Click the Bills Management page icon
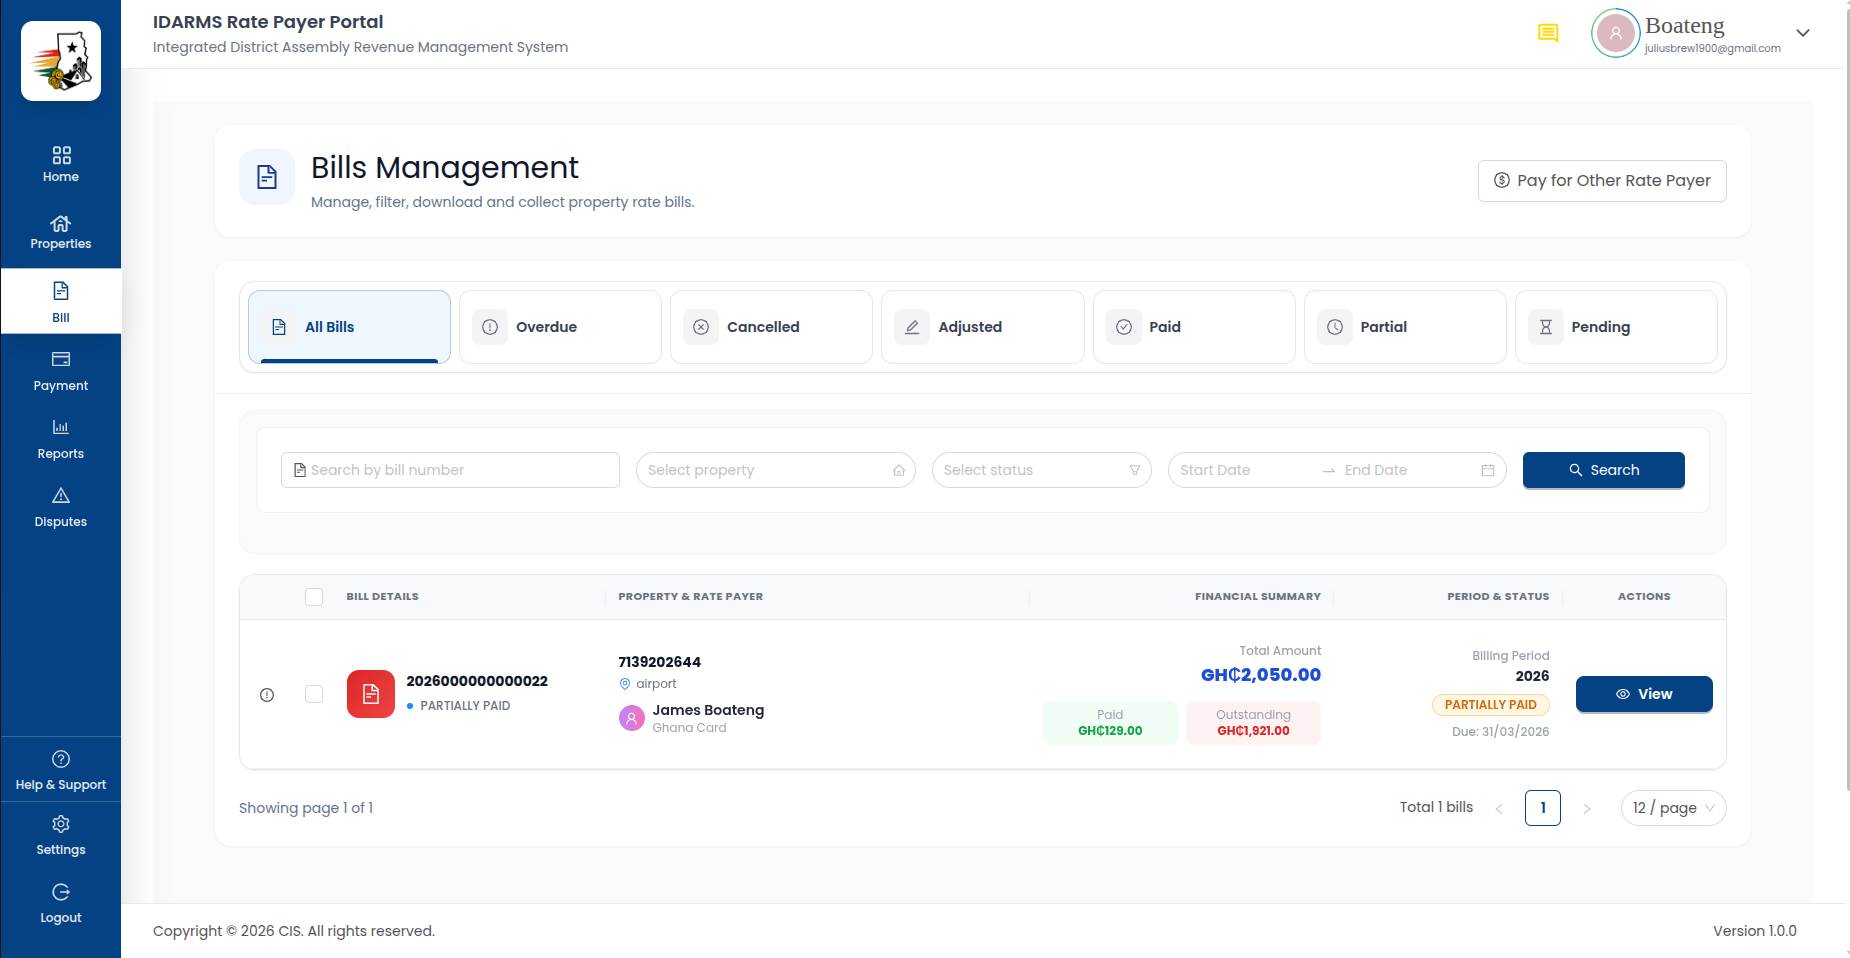This screenshot has height=958, width=1850. 267,177
